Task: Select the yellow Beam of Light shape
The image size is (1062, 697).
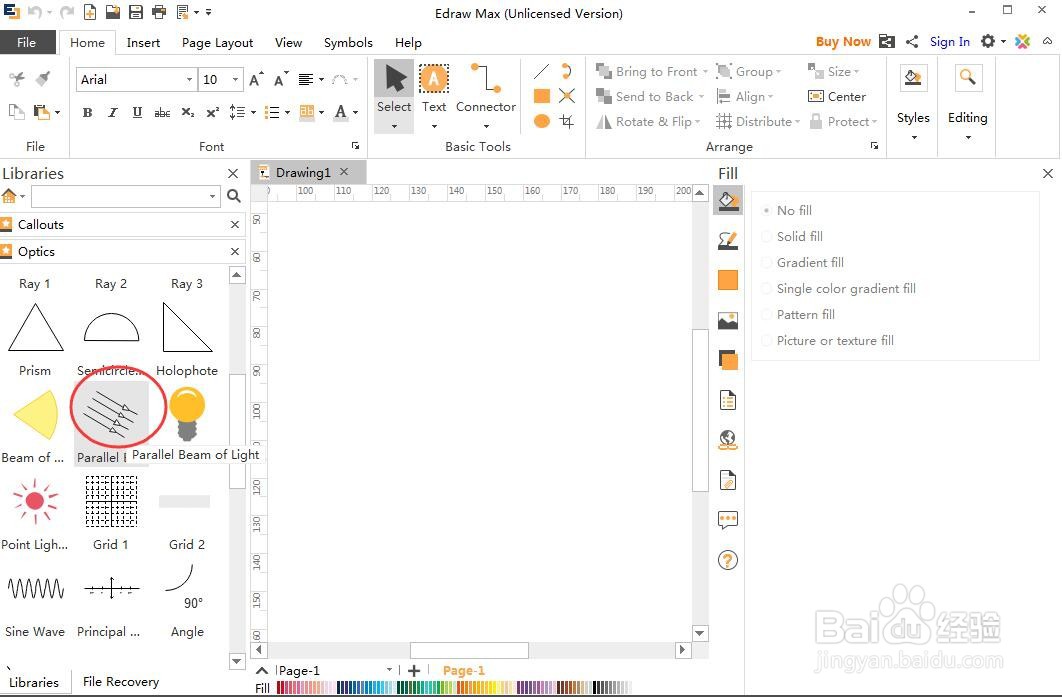Action: 36,415
